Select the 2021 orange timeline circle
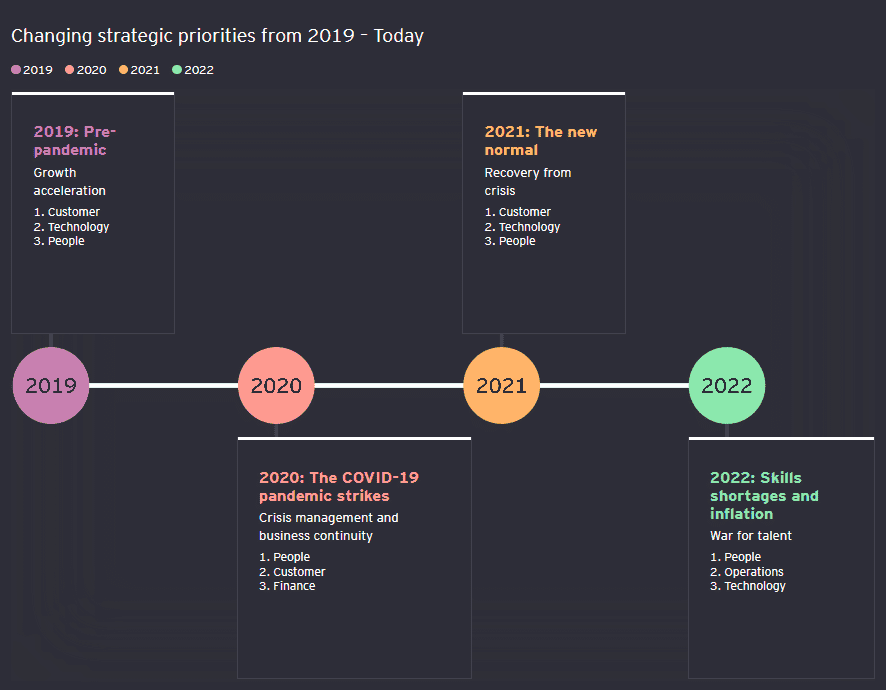 (x=502, y=385)
